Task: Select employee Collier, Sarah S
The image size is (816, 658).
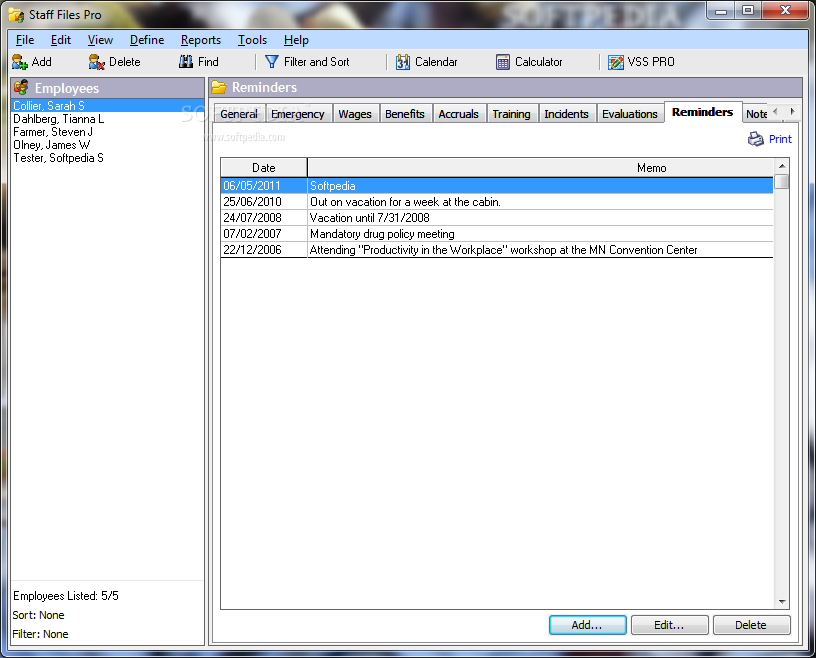Action: tap(108, 106)
